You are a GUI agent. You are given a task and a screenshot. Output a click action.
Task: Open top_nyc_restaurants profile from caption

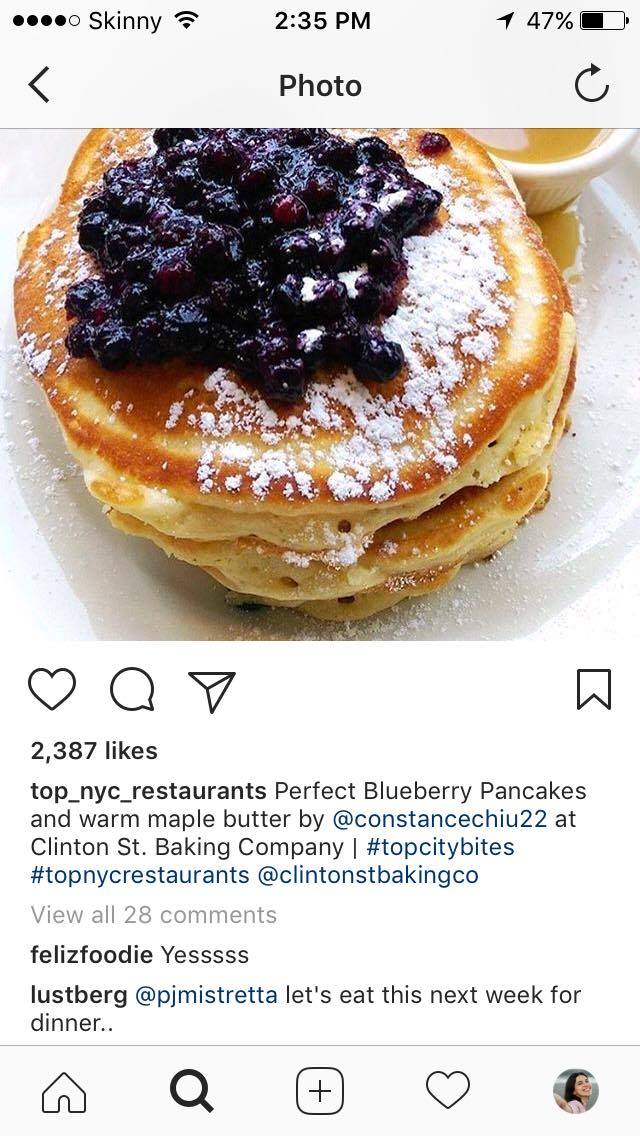tap(149, 790)
